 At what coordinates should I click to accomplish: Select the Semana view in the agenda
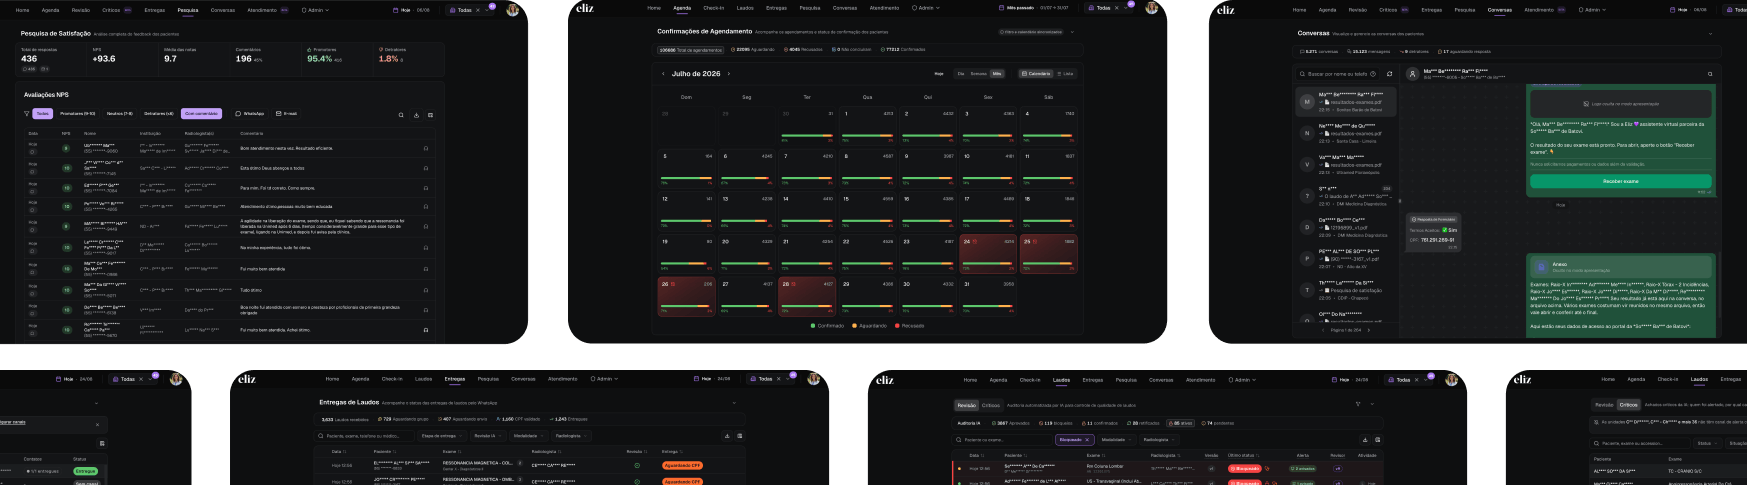pyautogui.click(x=978, y=74)
